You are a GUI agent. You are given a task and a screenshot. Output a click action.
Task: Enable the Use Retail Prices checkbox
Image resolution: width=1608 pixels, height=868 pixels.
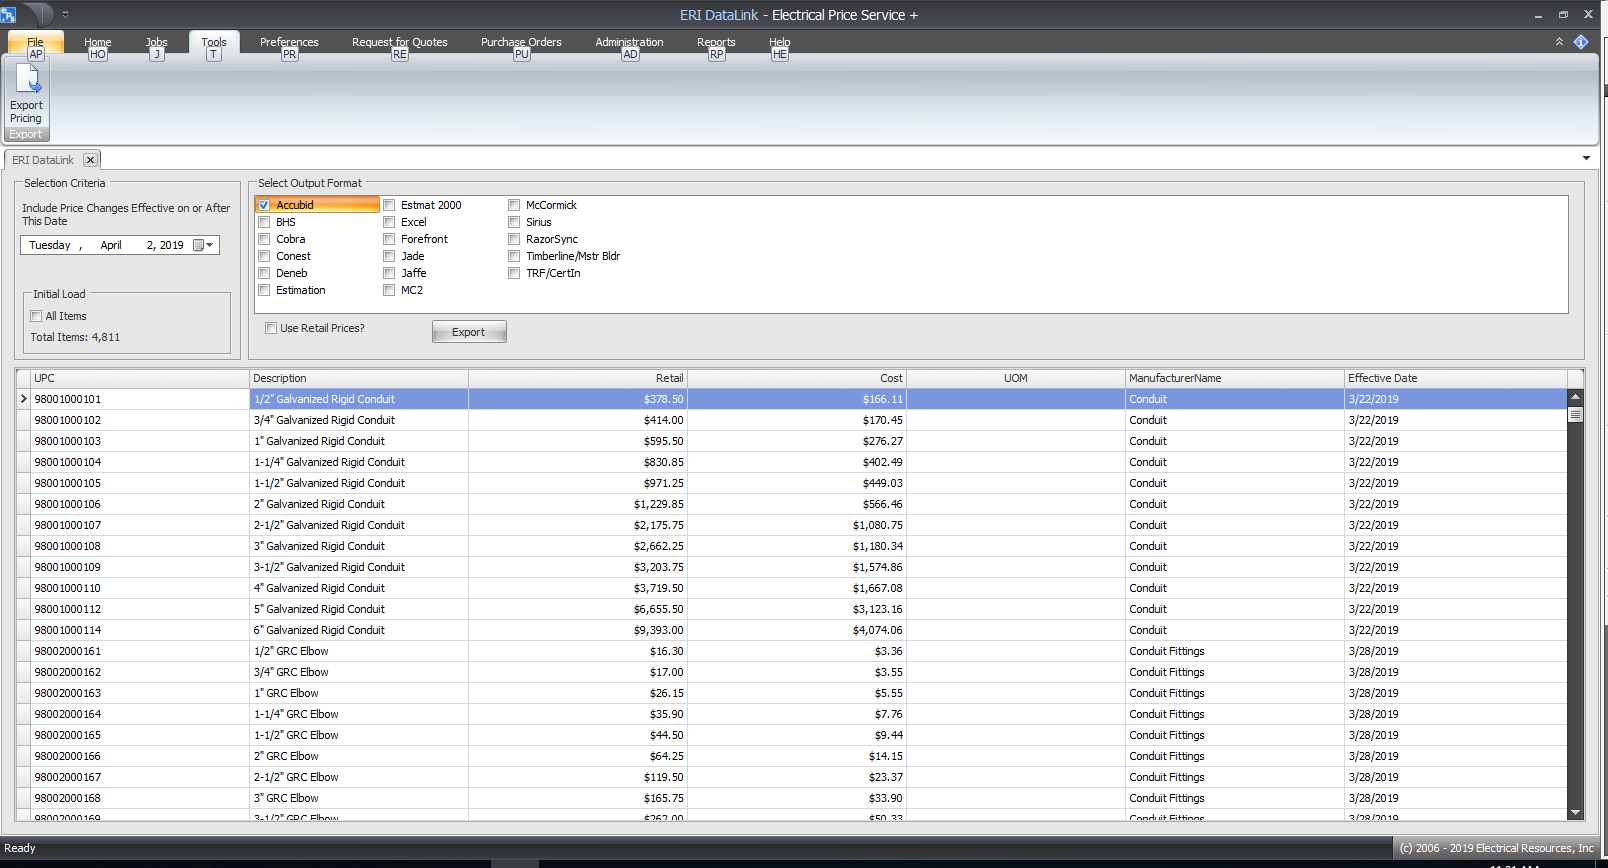[x=271, y=328]
